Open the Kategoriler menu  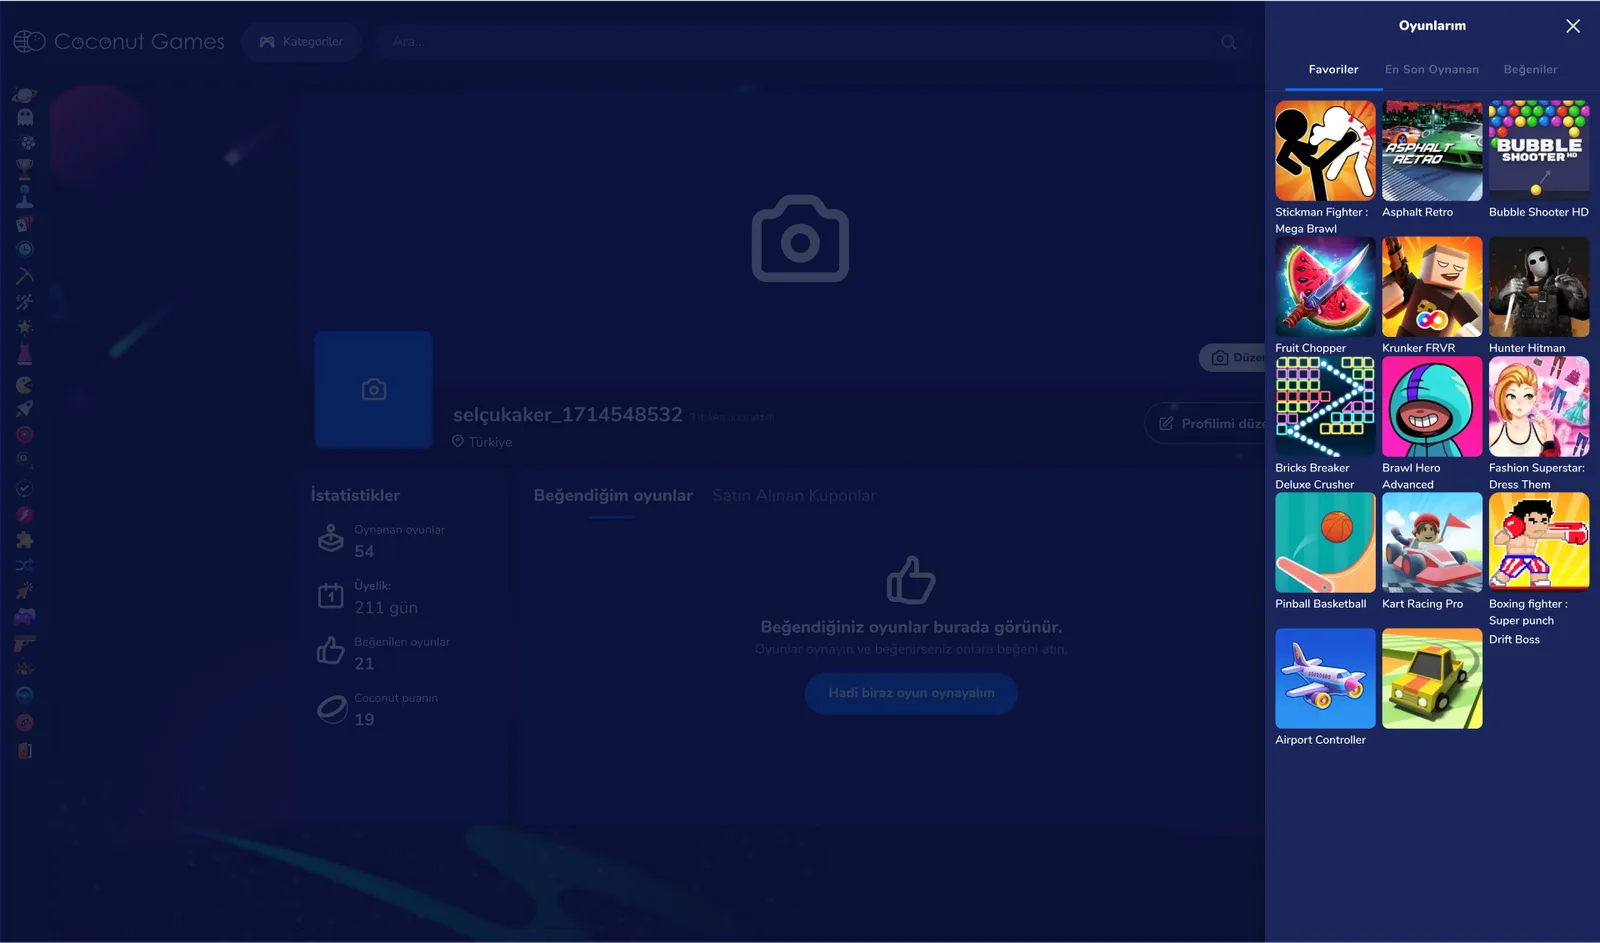tap(301, 42)
